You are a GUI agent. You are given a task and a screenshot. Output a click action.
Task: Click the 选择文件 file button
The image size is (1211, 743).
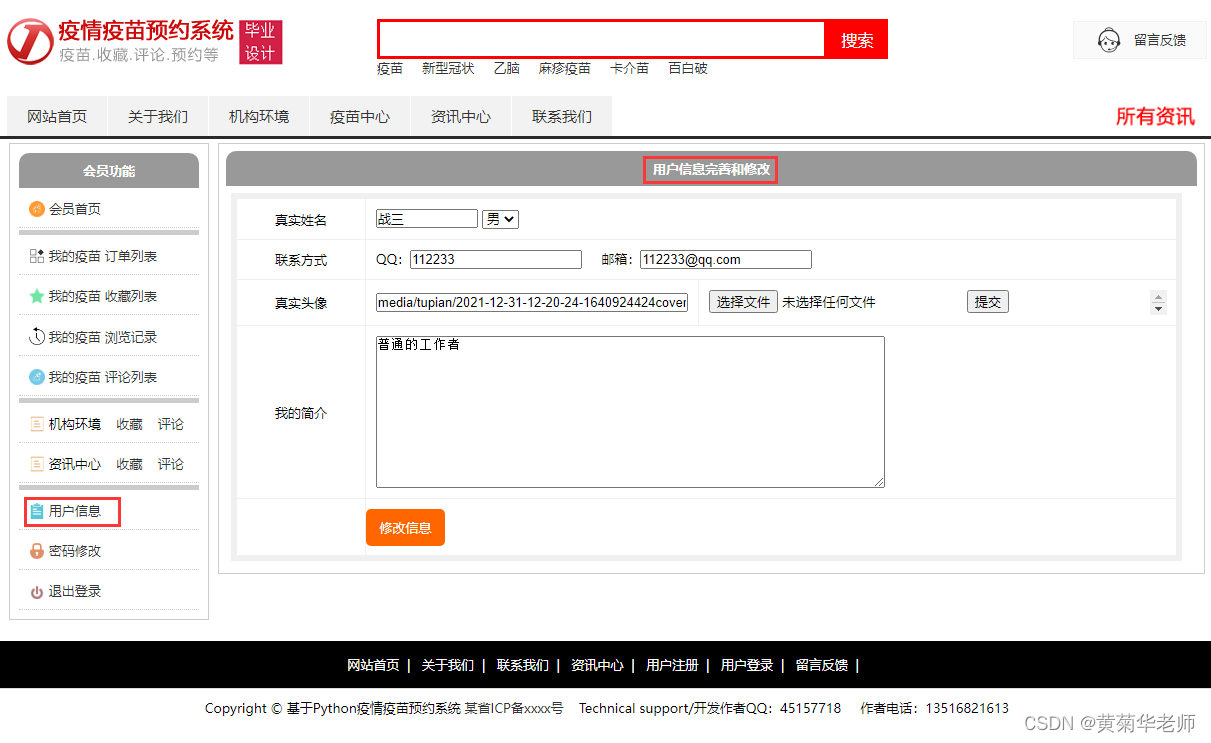point(743,302)
